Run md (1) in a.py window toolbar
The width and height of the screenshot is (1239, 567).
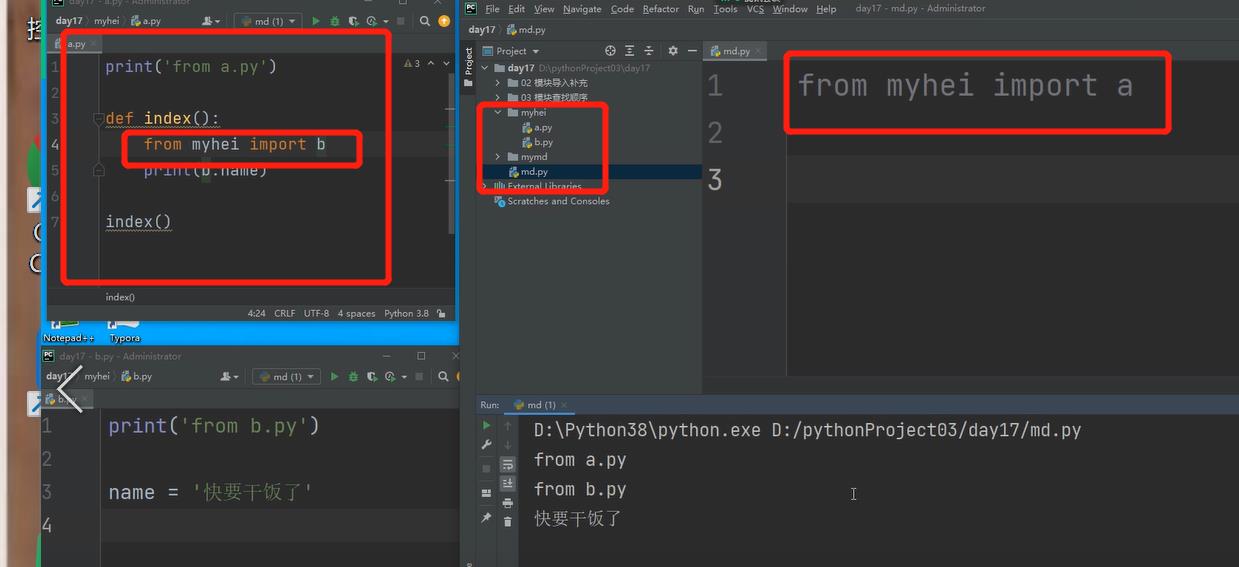[x=317, y=21]
